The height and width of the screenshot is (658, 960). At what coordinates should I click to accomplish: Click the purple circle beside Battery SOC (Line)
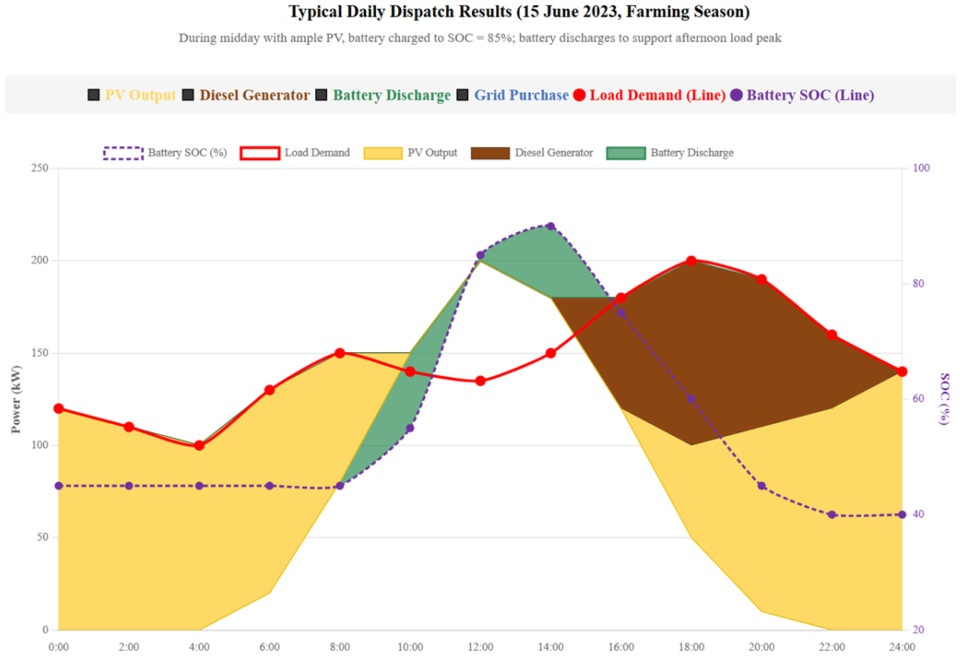[x=737, y=95]
